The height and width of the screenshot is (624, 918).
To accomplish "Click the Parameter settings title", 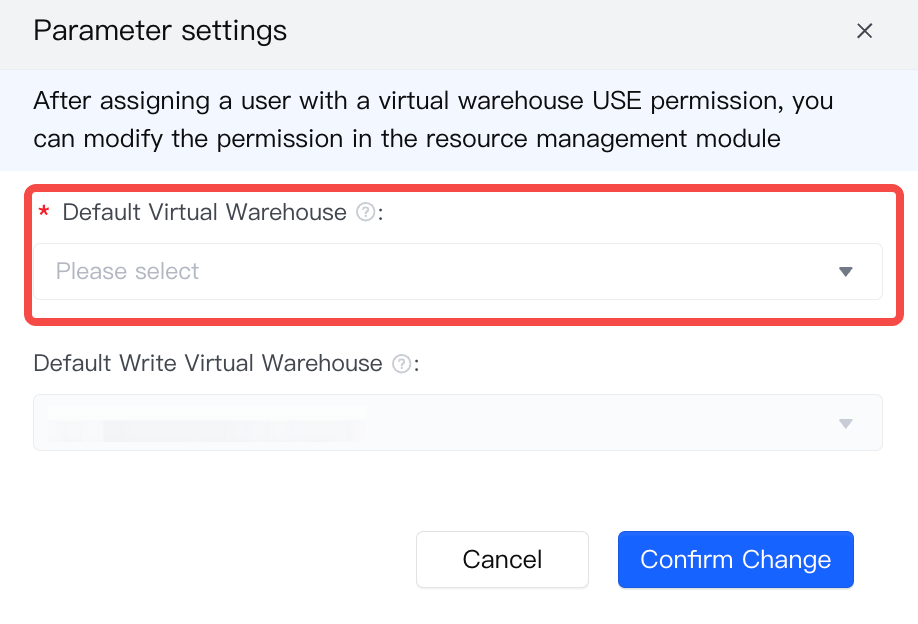I will 160,31.
